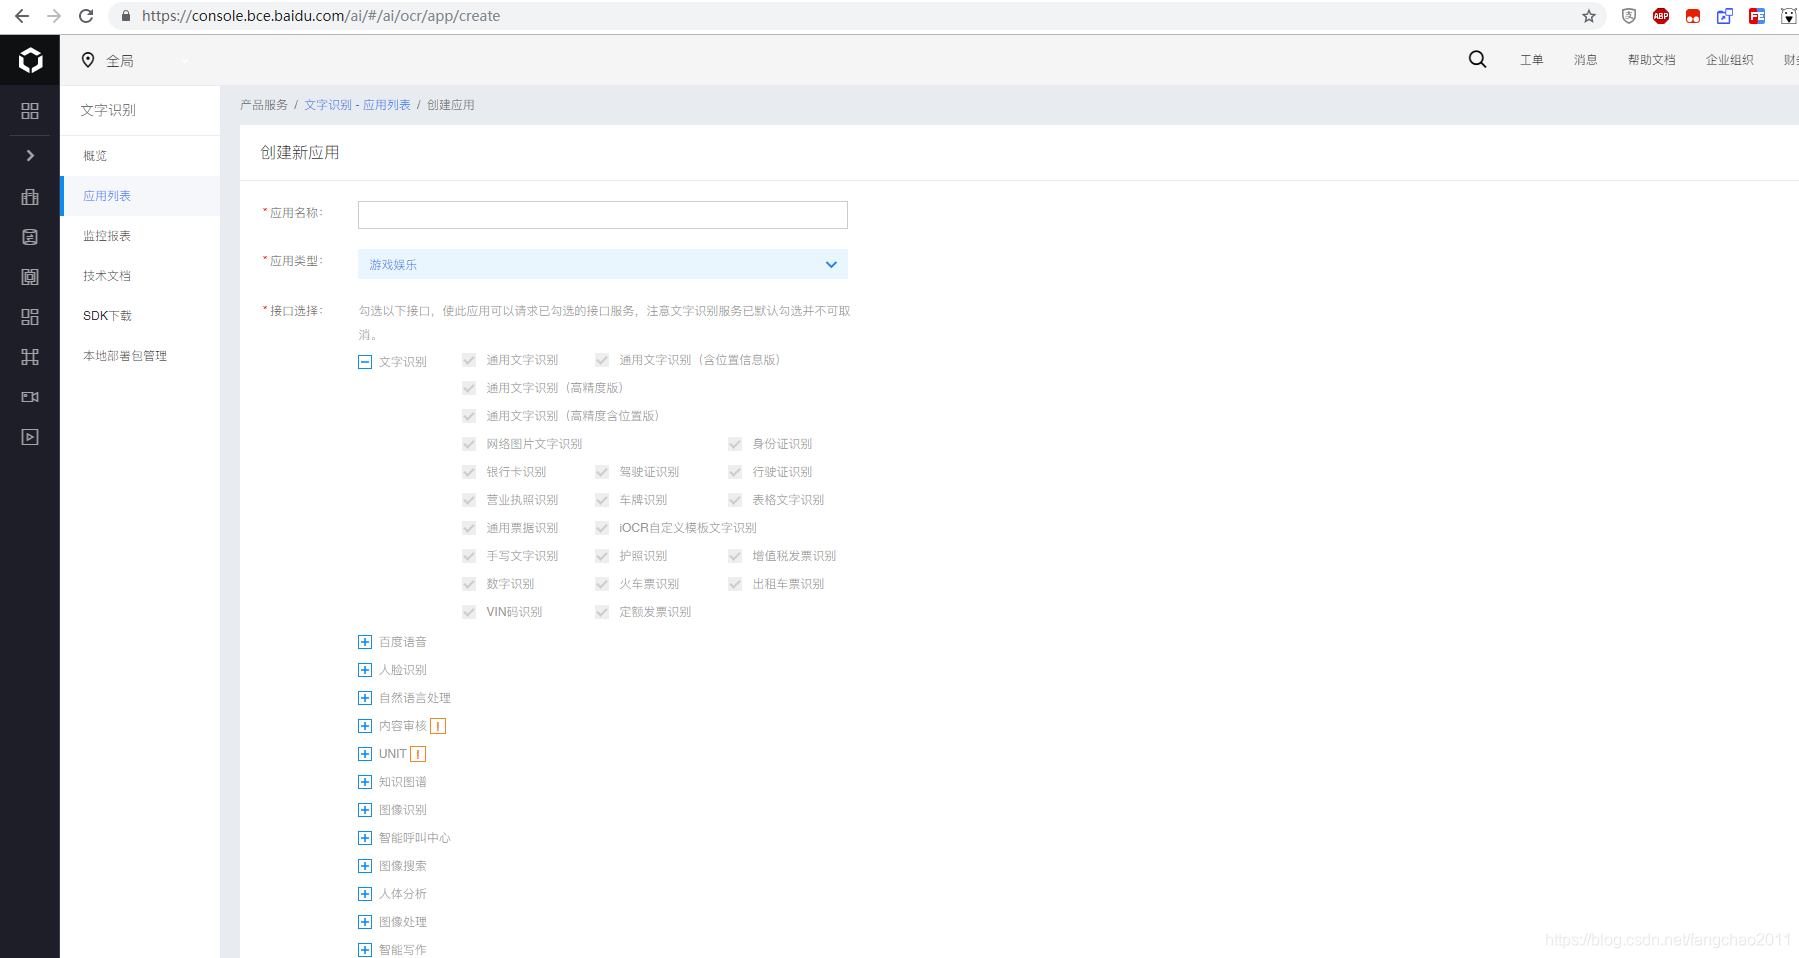1799x958 pixels.
Task: Click the shield extension icon in browser toolbar
Action: point(1629,16)
